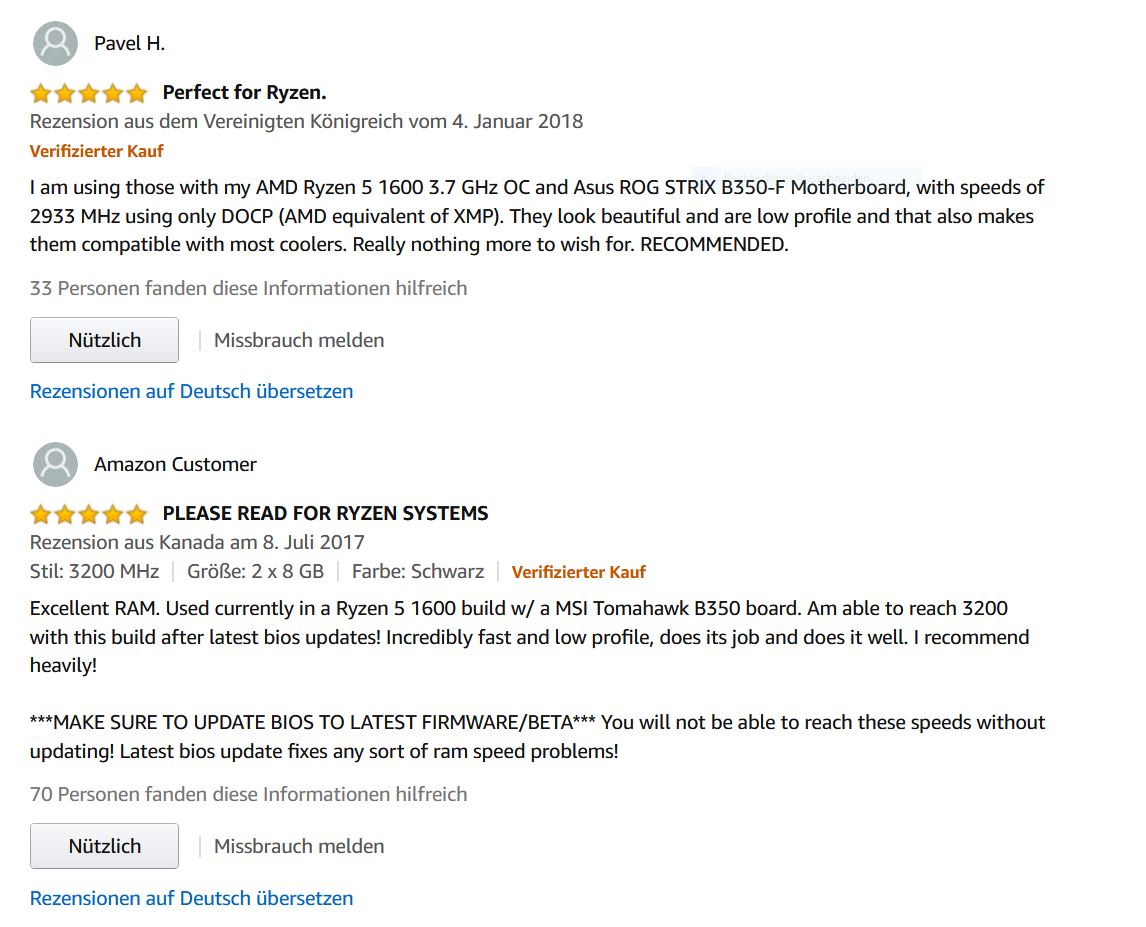Click Nützlich on the Ryzen Systems review
This screenshot has height=927, width=1146.
[x=104, y=845]
